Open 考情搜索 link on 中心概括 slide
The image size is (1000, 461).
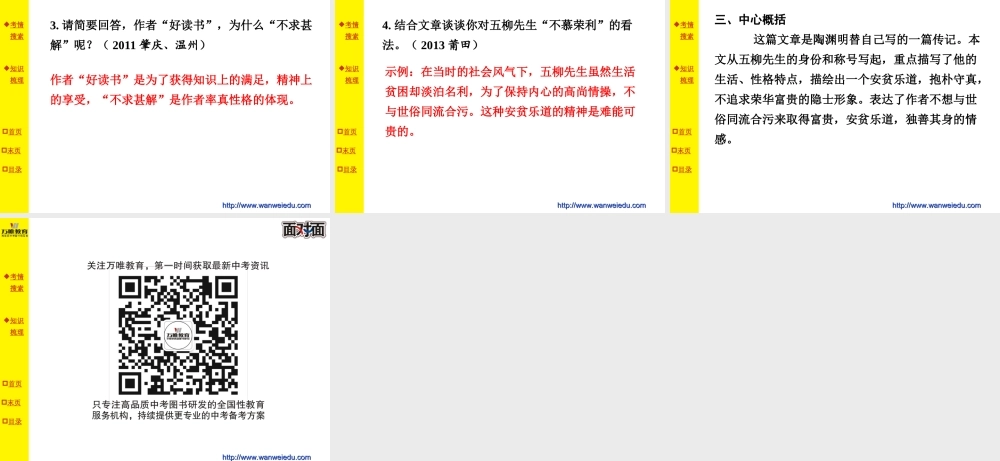click(686, 31)
